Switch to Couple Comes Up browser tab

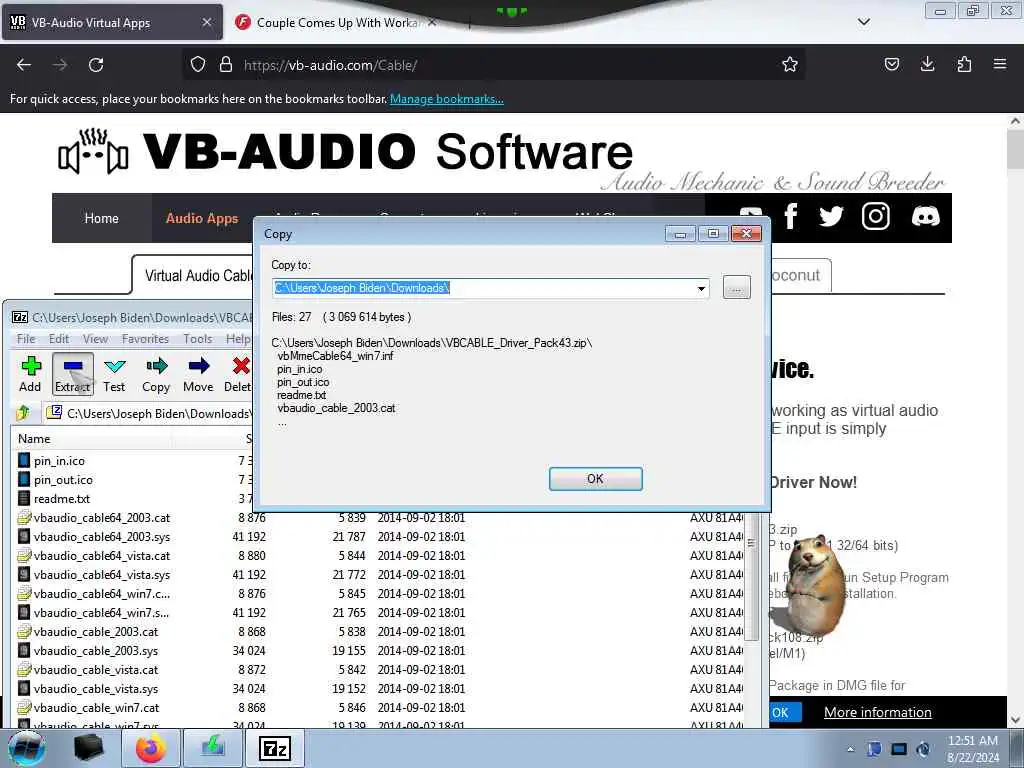pyautogui.click(x=337, y=22)
